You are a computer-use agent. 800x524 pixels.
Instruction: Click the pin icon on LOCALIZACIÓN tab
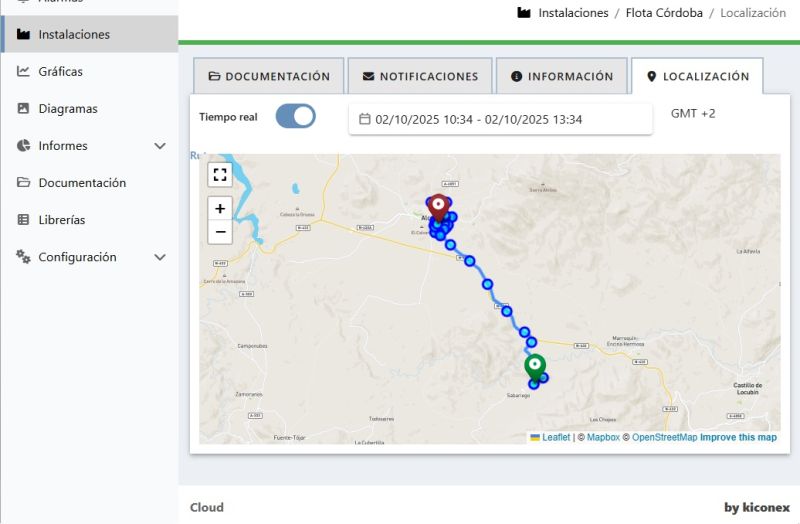click(651, 77)
